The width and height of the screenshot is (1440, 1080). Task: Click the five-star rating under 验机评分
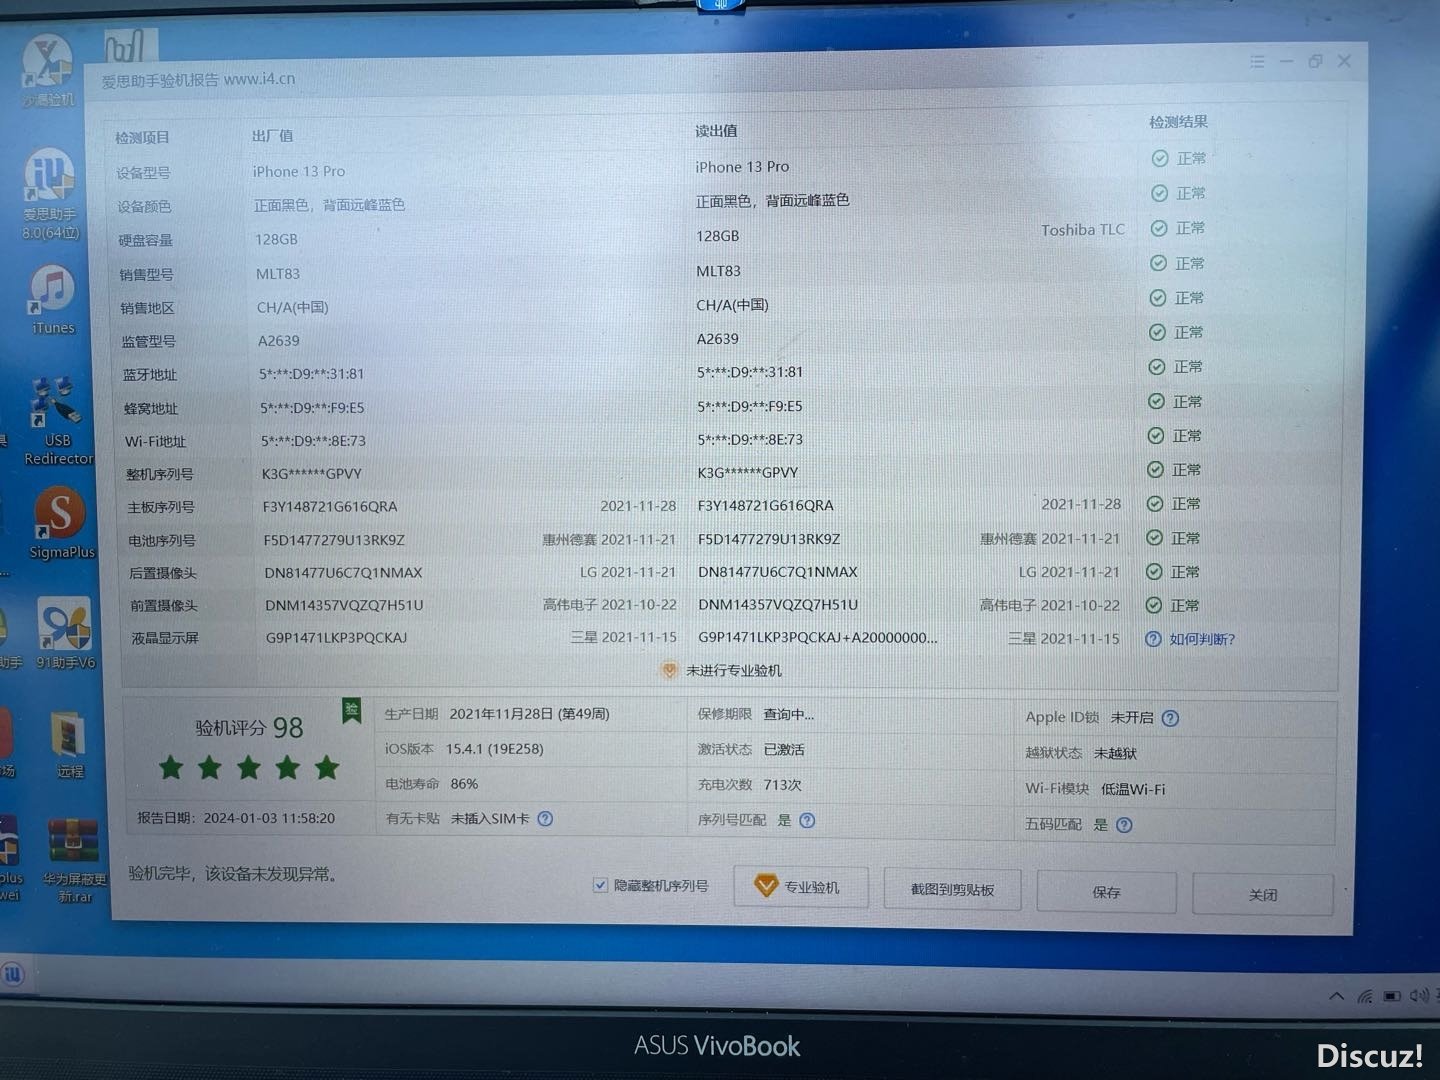coord(249,768)
